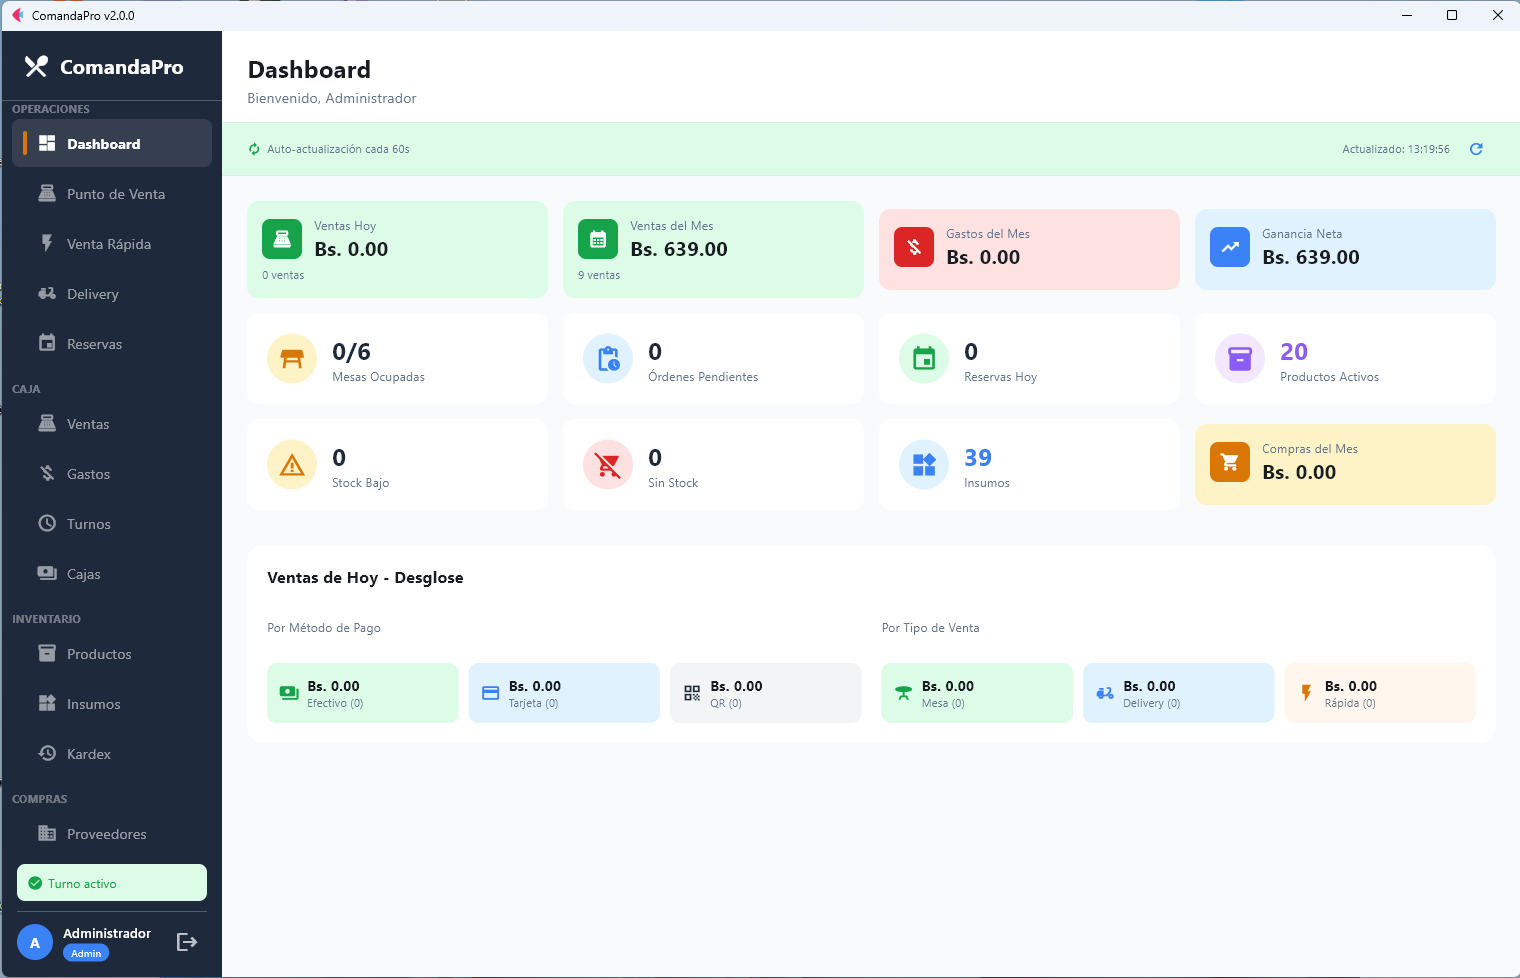Click the Bs. 0.00 Ventas Hoy value
The height and width of the screenshot is (978, 1520).
pyautogui.click(x=351, y=249)
